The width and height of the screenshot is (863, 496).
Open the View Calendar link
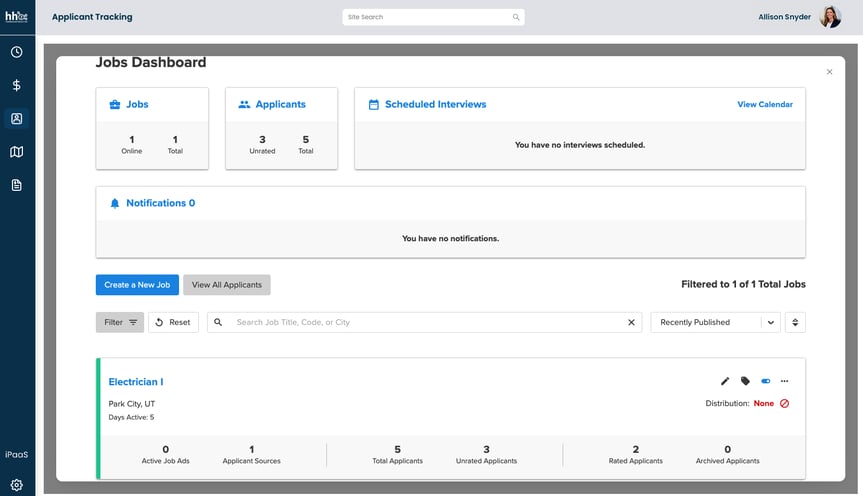pyautogui.click(x=764, y=104)
